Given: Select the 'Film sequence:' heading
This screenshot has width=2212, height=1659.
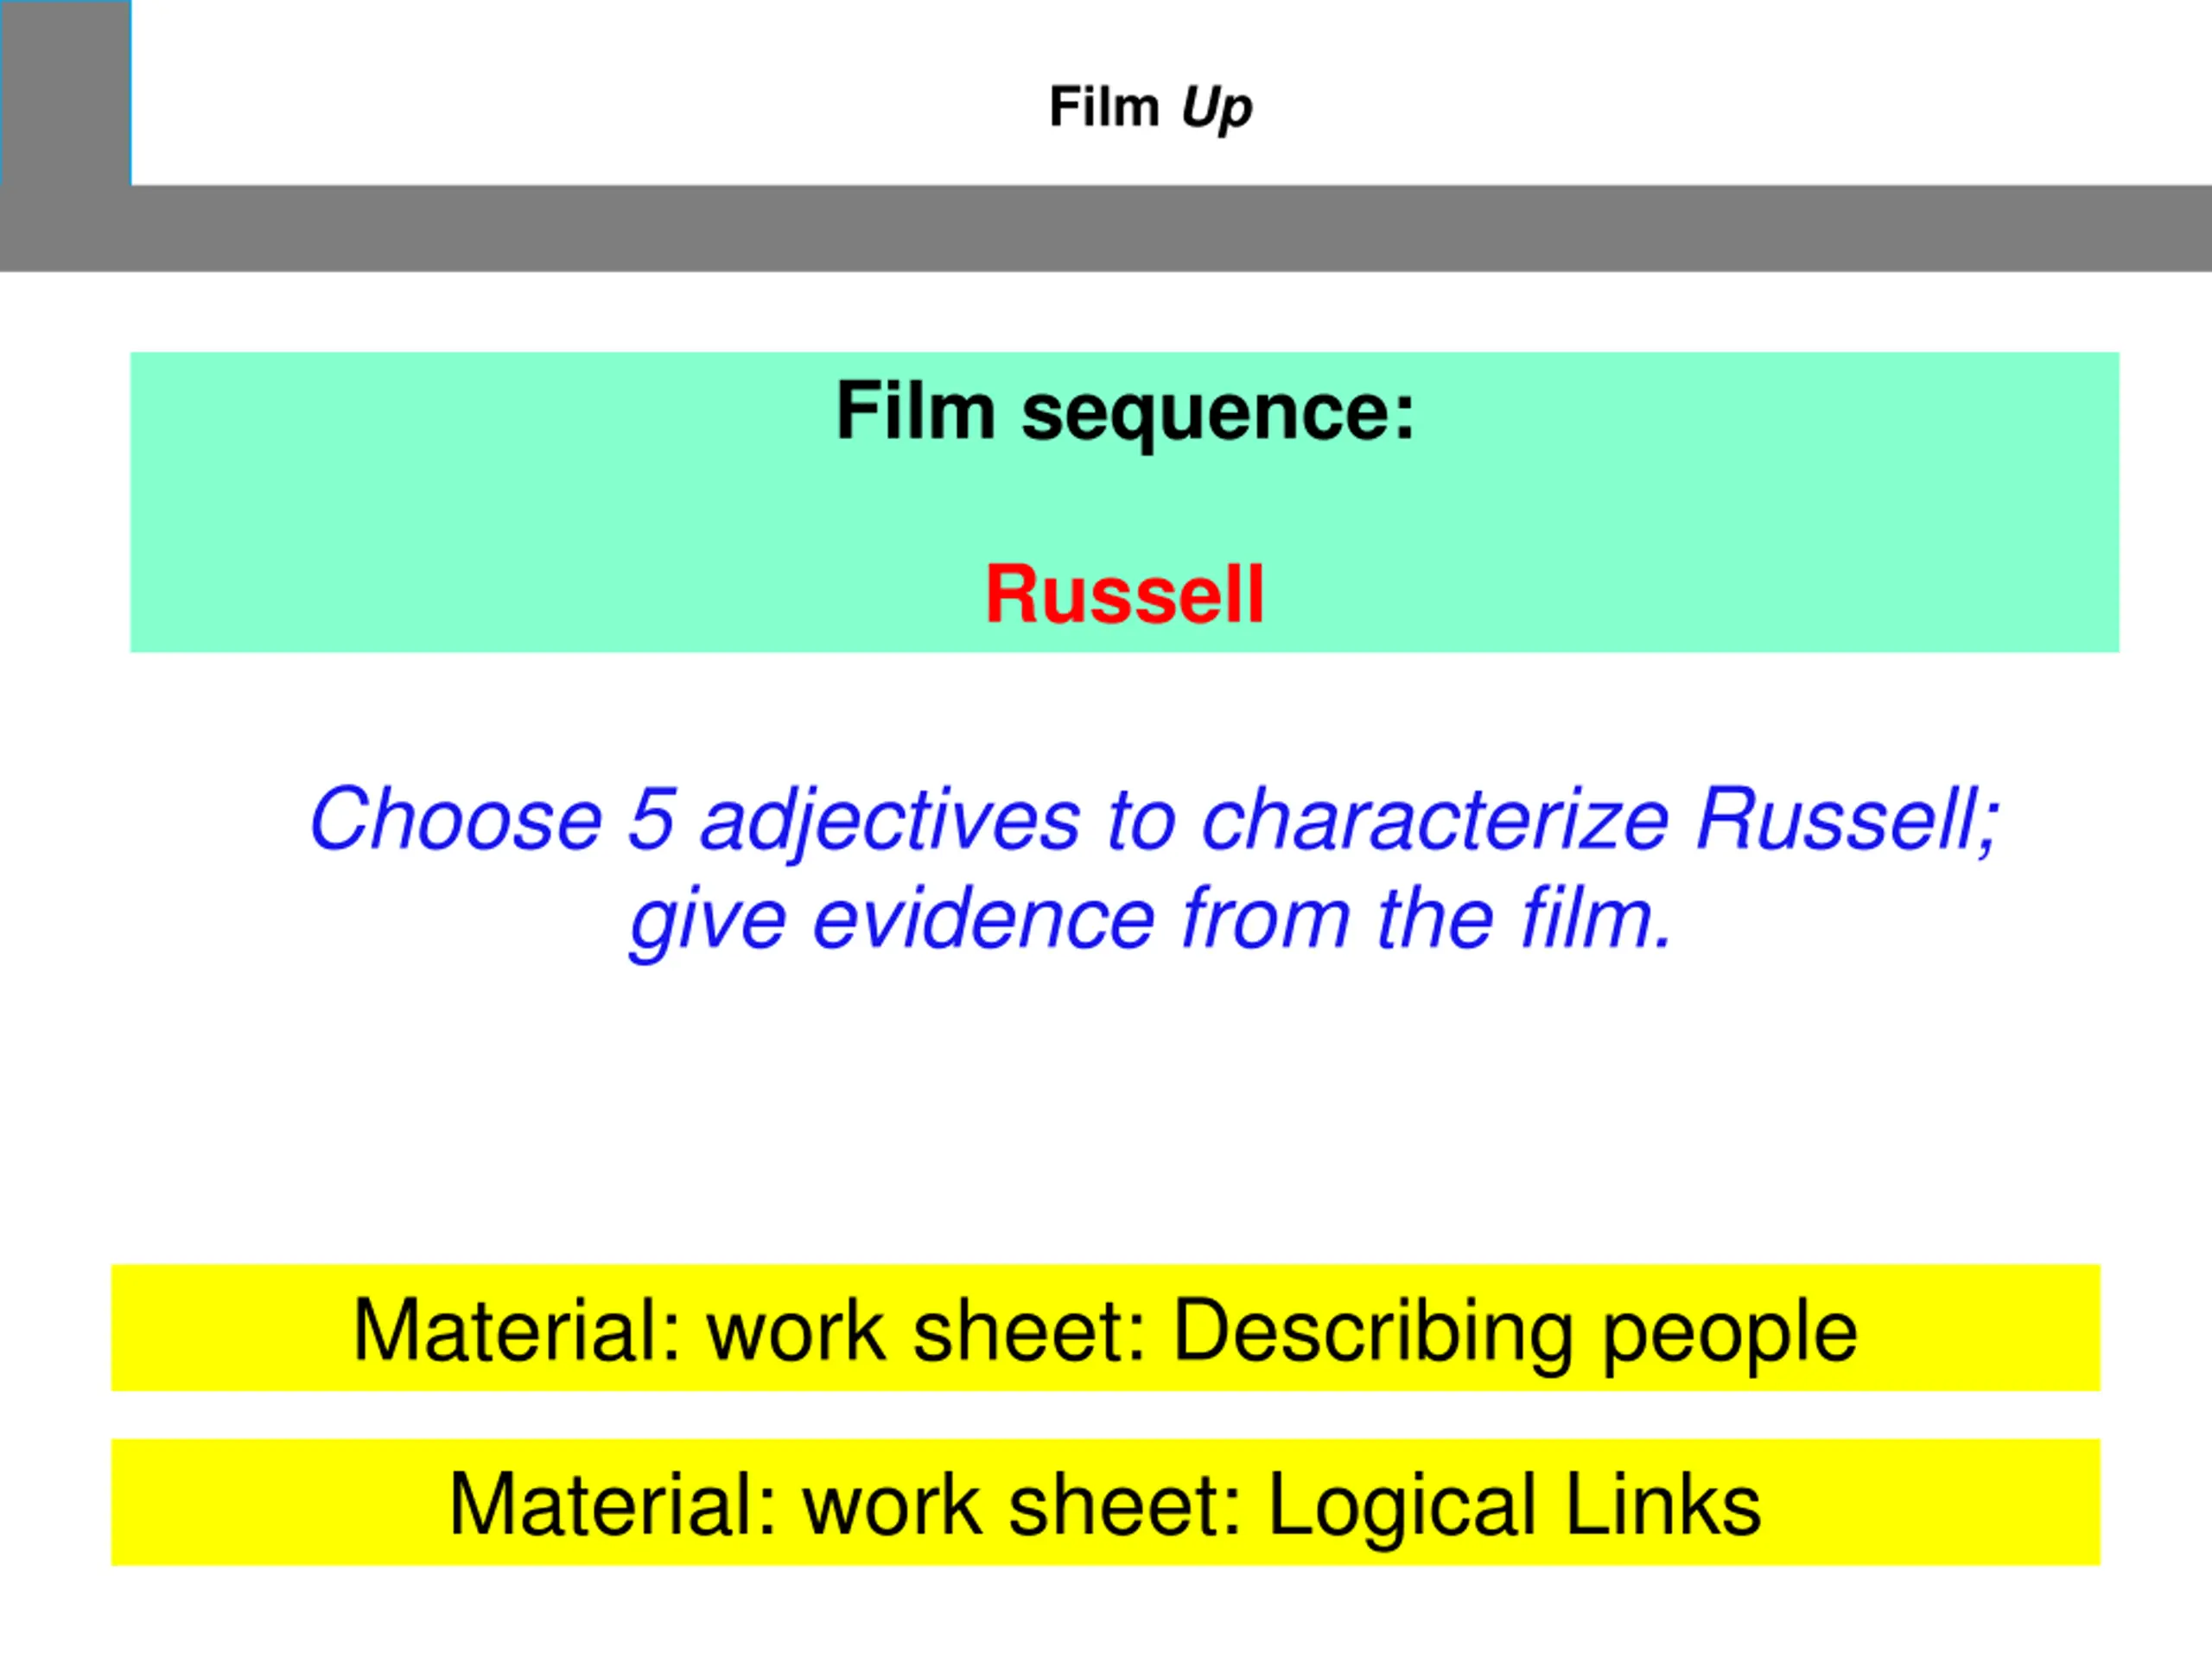Looking at the screenshot, I should pos(1125,411).
